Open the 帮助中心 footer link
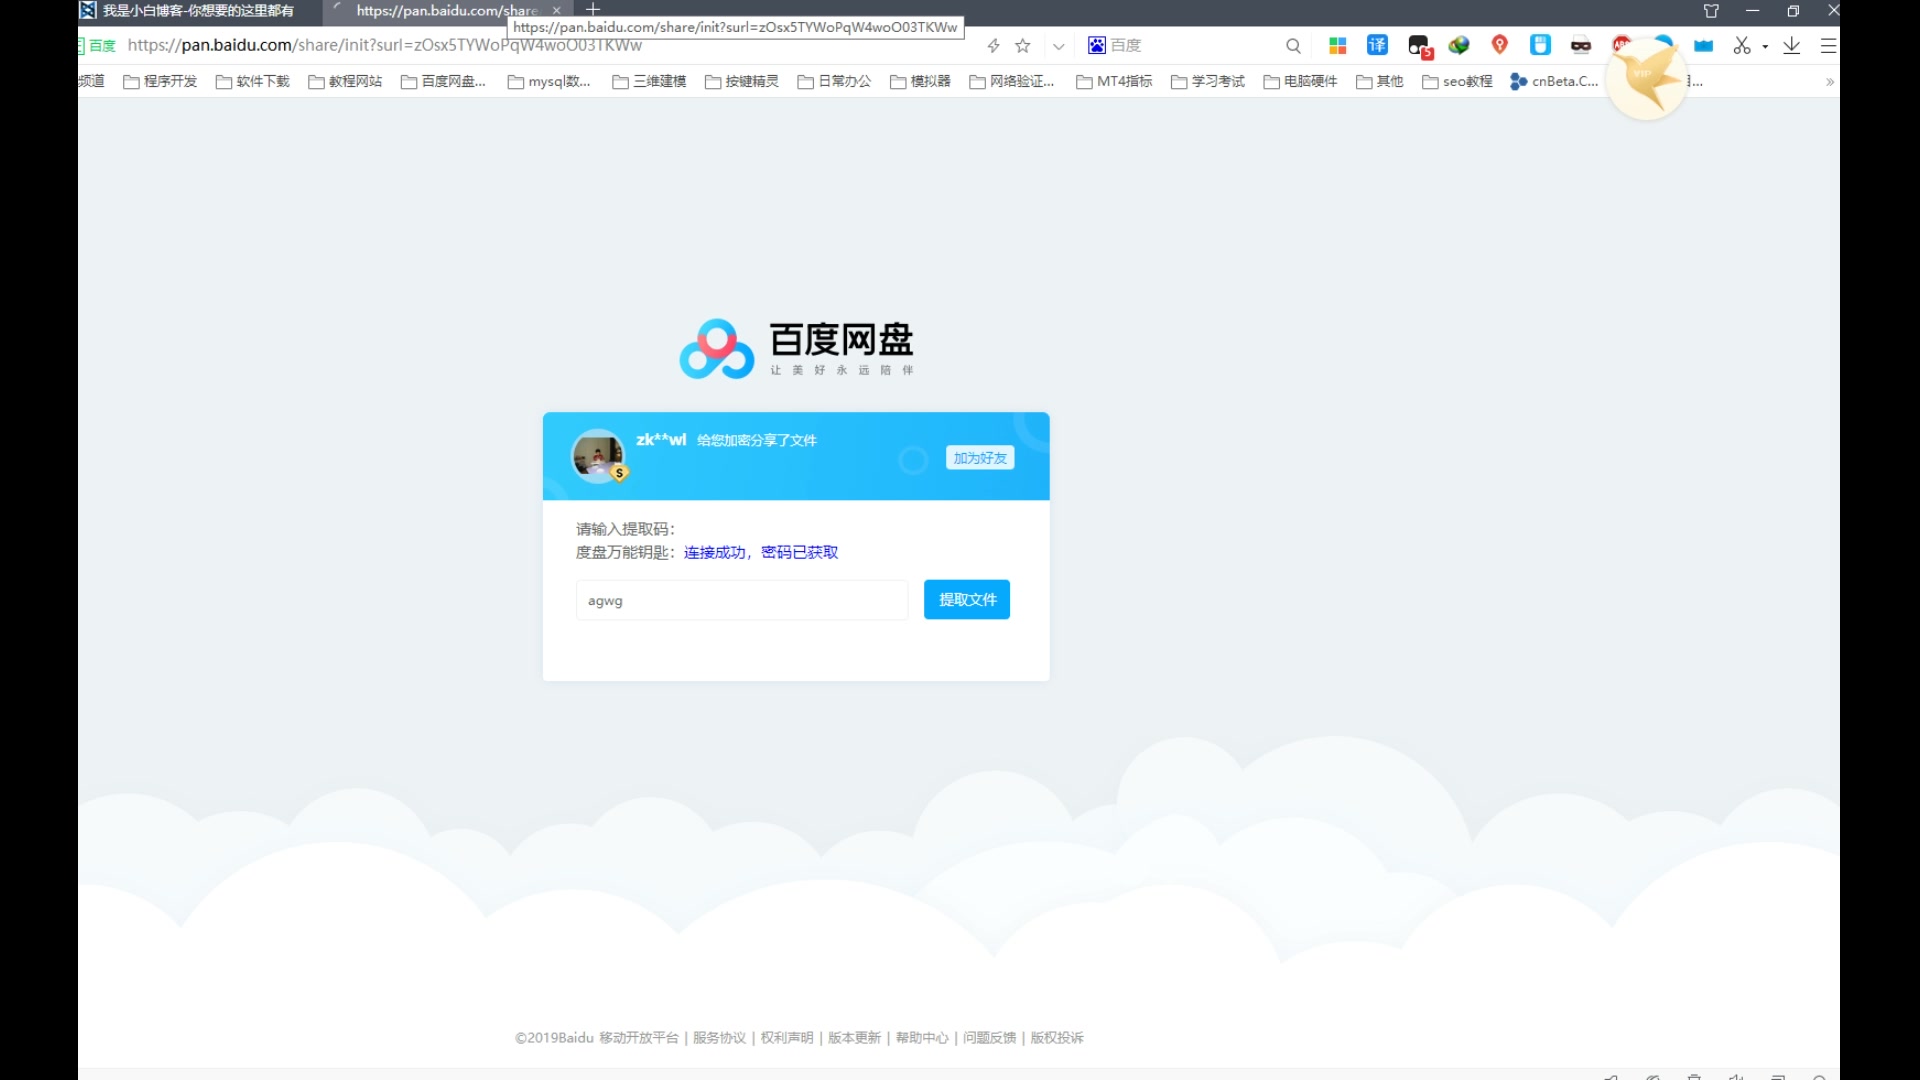1920x1080 pixels. point(922,1038)
